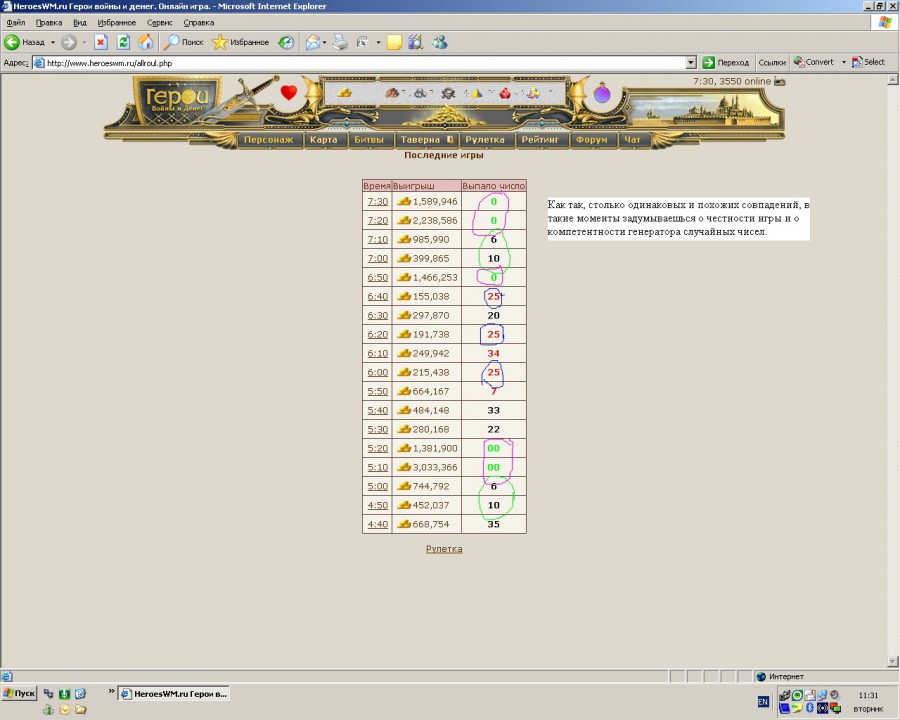This screenshot has height=720, width=900.
Task: Click the mercury resource icon
Action: point(448,92)
